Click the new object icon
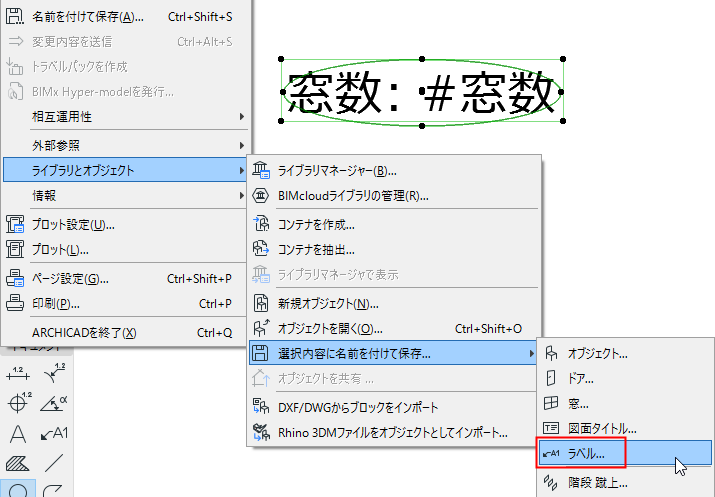 coord(261,303)
